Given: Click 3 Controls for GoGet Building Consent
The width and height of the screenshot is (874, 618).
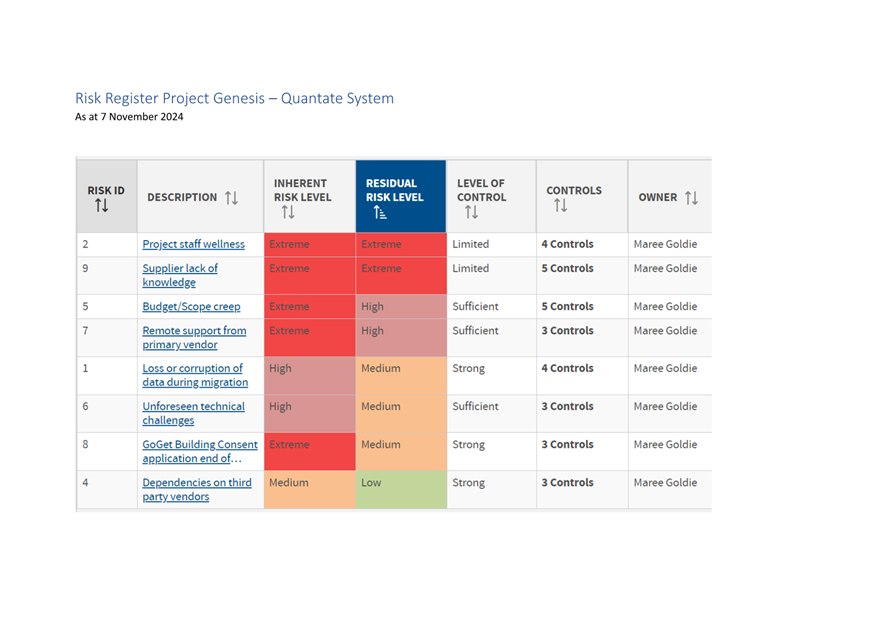Looking at the screenshot, I should pyautogui.click(x=567, y=444).
